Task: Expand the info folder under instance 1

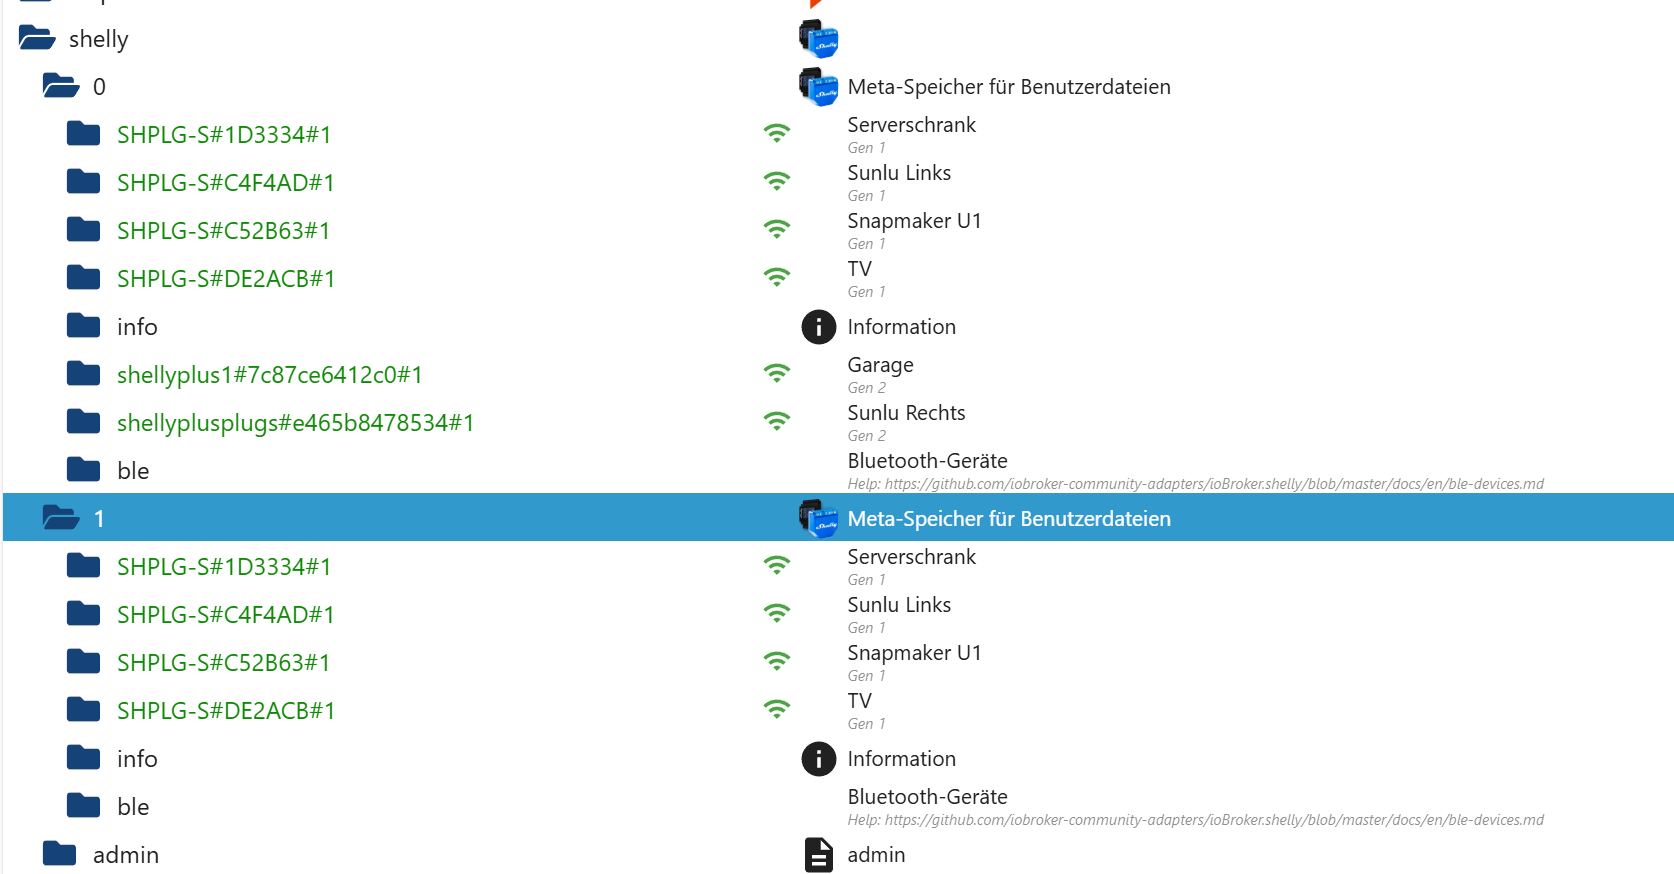Action: coord(84,758)
